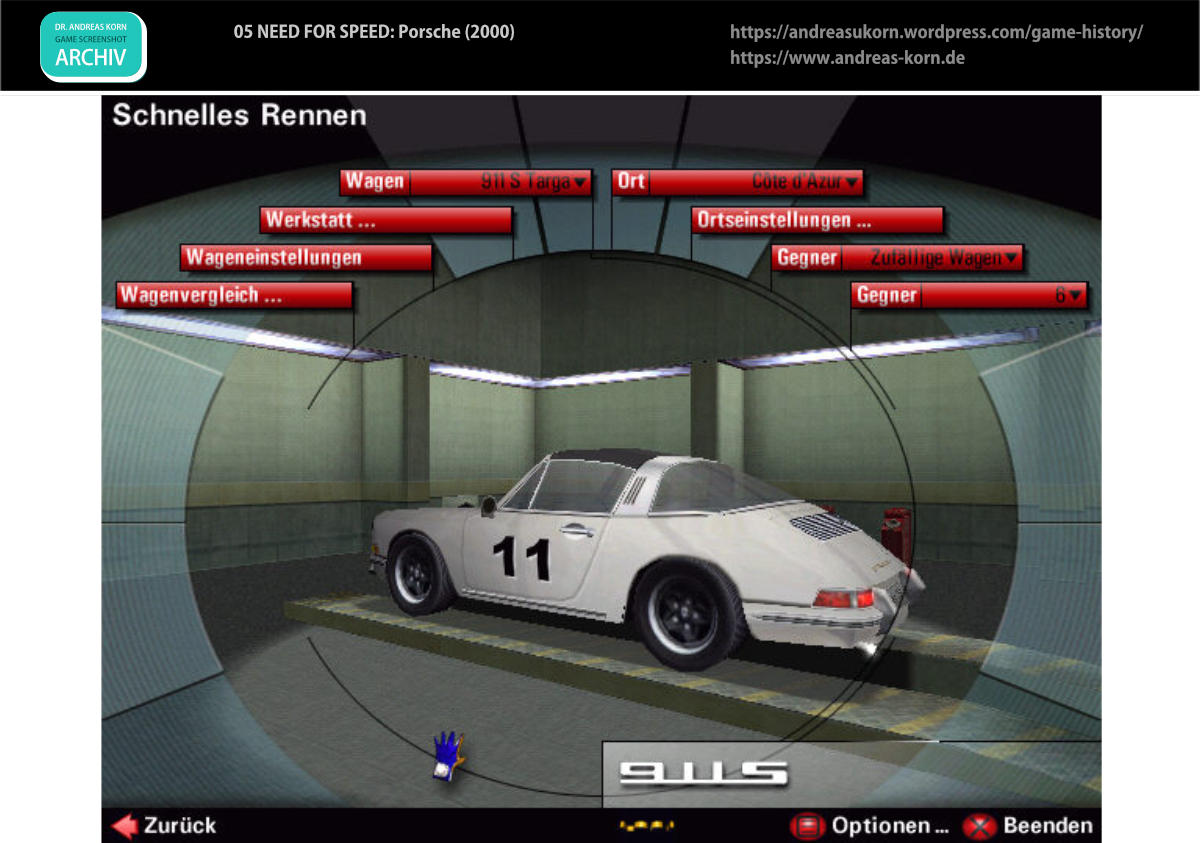The height and width of the screenshot is (843, 1200).
Task: Open the Wagen car dropdown
Action: [x=466, y=182]
